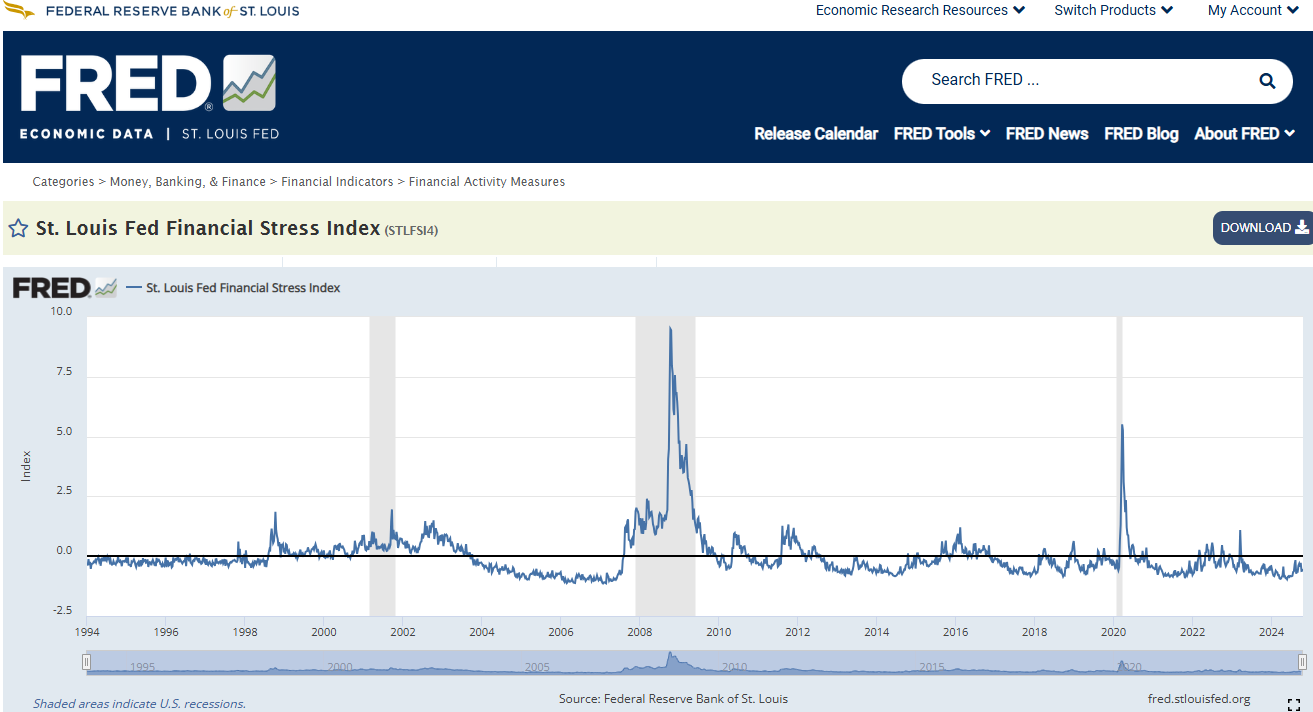Click the search magnifier icon
Screen dimensions: 1313x712
1267,81
